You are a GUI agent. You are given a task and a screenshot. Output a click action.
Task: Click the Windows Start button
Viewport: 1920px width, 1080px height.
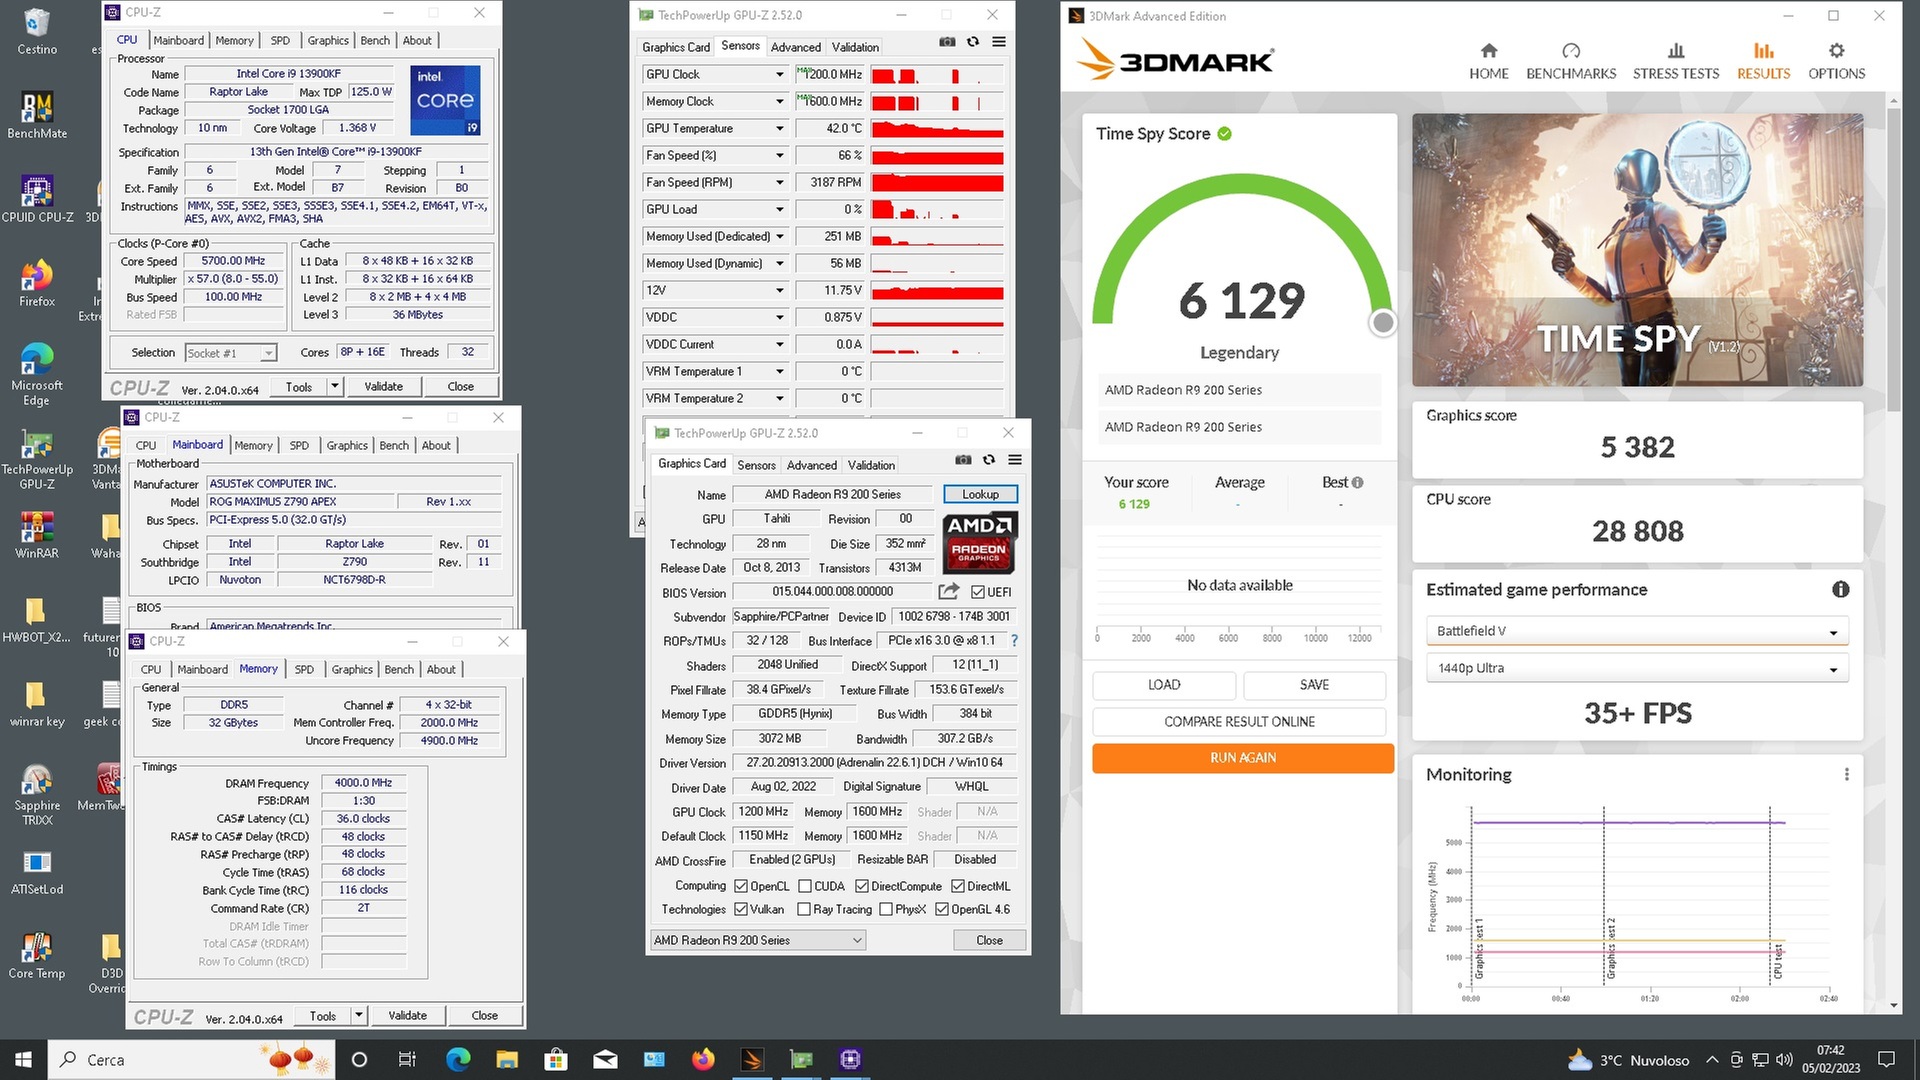(x=23, y=1059)
